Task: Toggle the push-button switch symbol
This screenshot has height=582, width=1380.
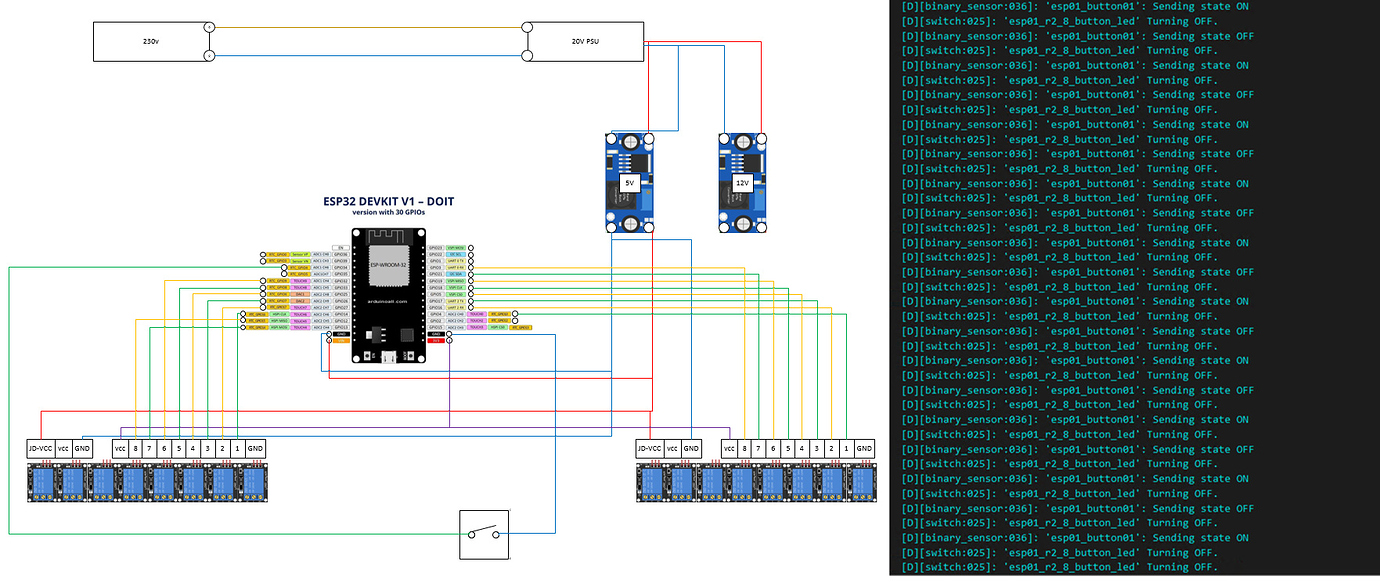Action: point(484,533)
